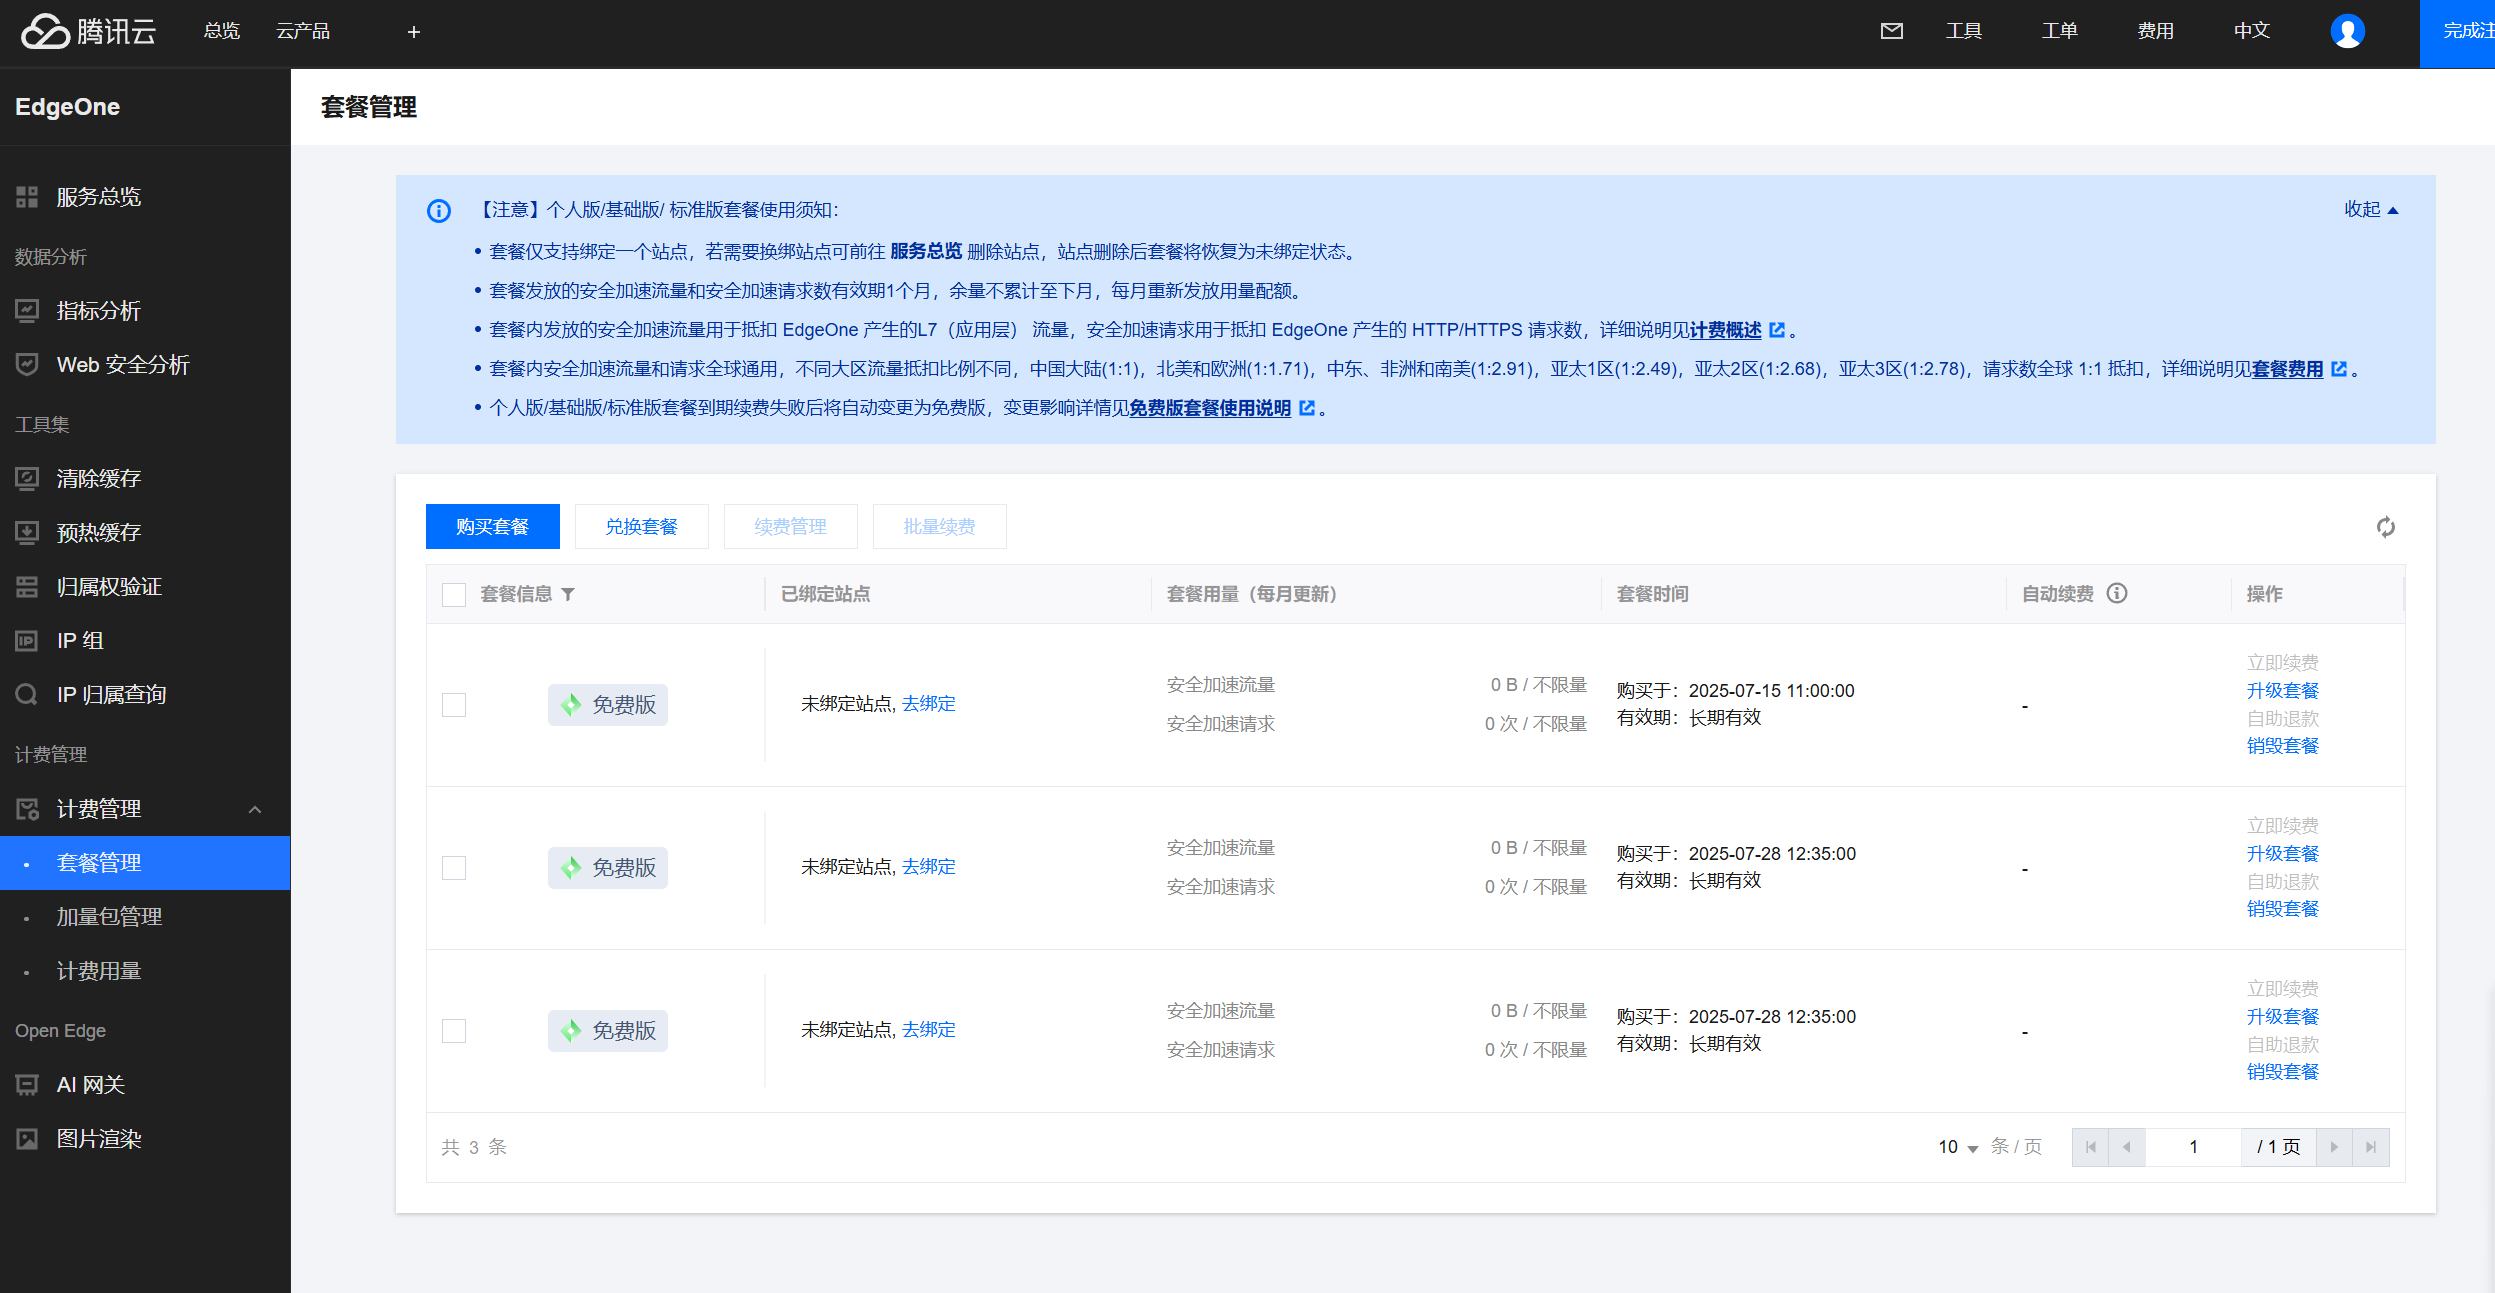This screenshot has height=1293, width=2495.
Task: Open the 免费版套餐使用说明 link
Action: (x=1210, y=408)
